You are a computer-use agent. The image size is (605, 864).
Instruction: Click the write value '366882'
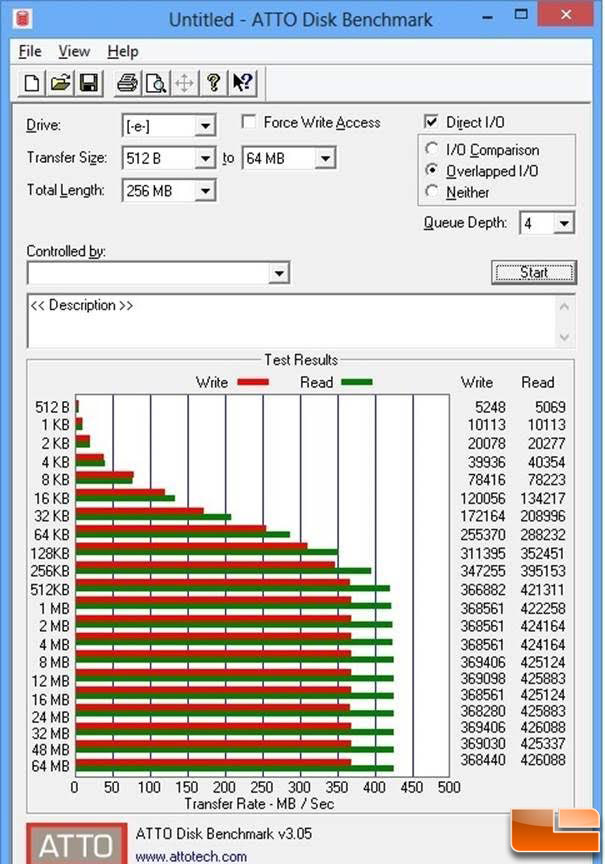pos(483,590)
